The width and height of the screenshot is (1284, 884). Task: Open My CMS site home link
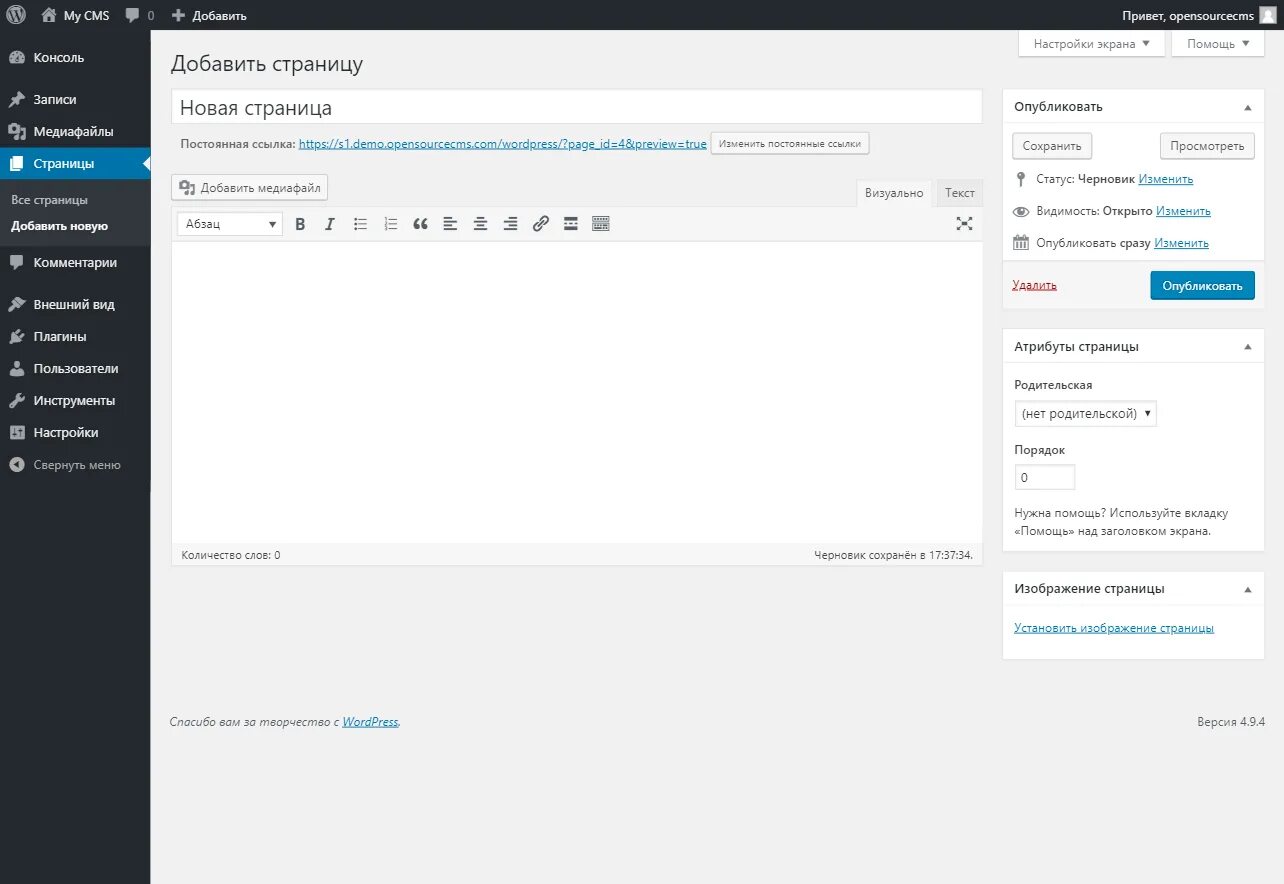point(75,15)
